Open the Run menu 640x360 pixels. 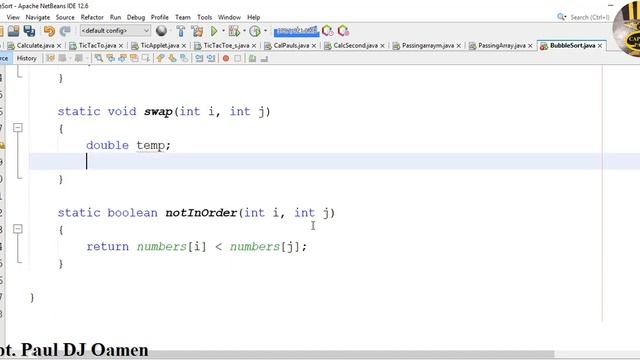click(116, 17)
